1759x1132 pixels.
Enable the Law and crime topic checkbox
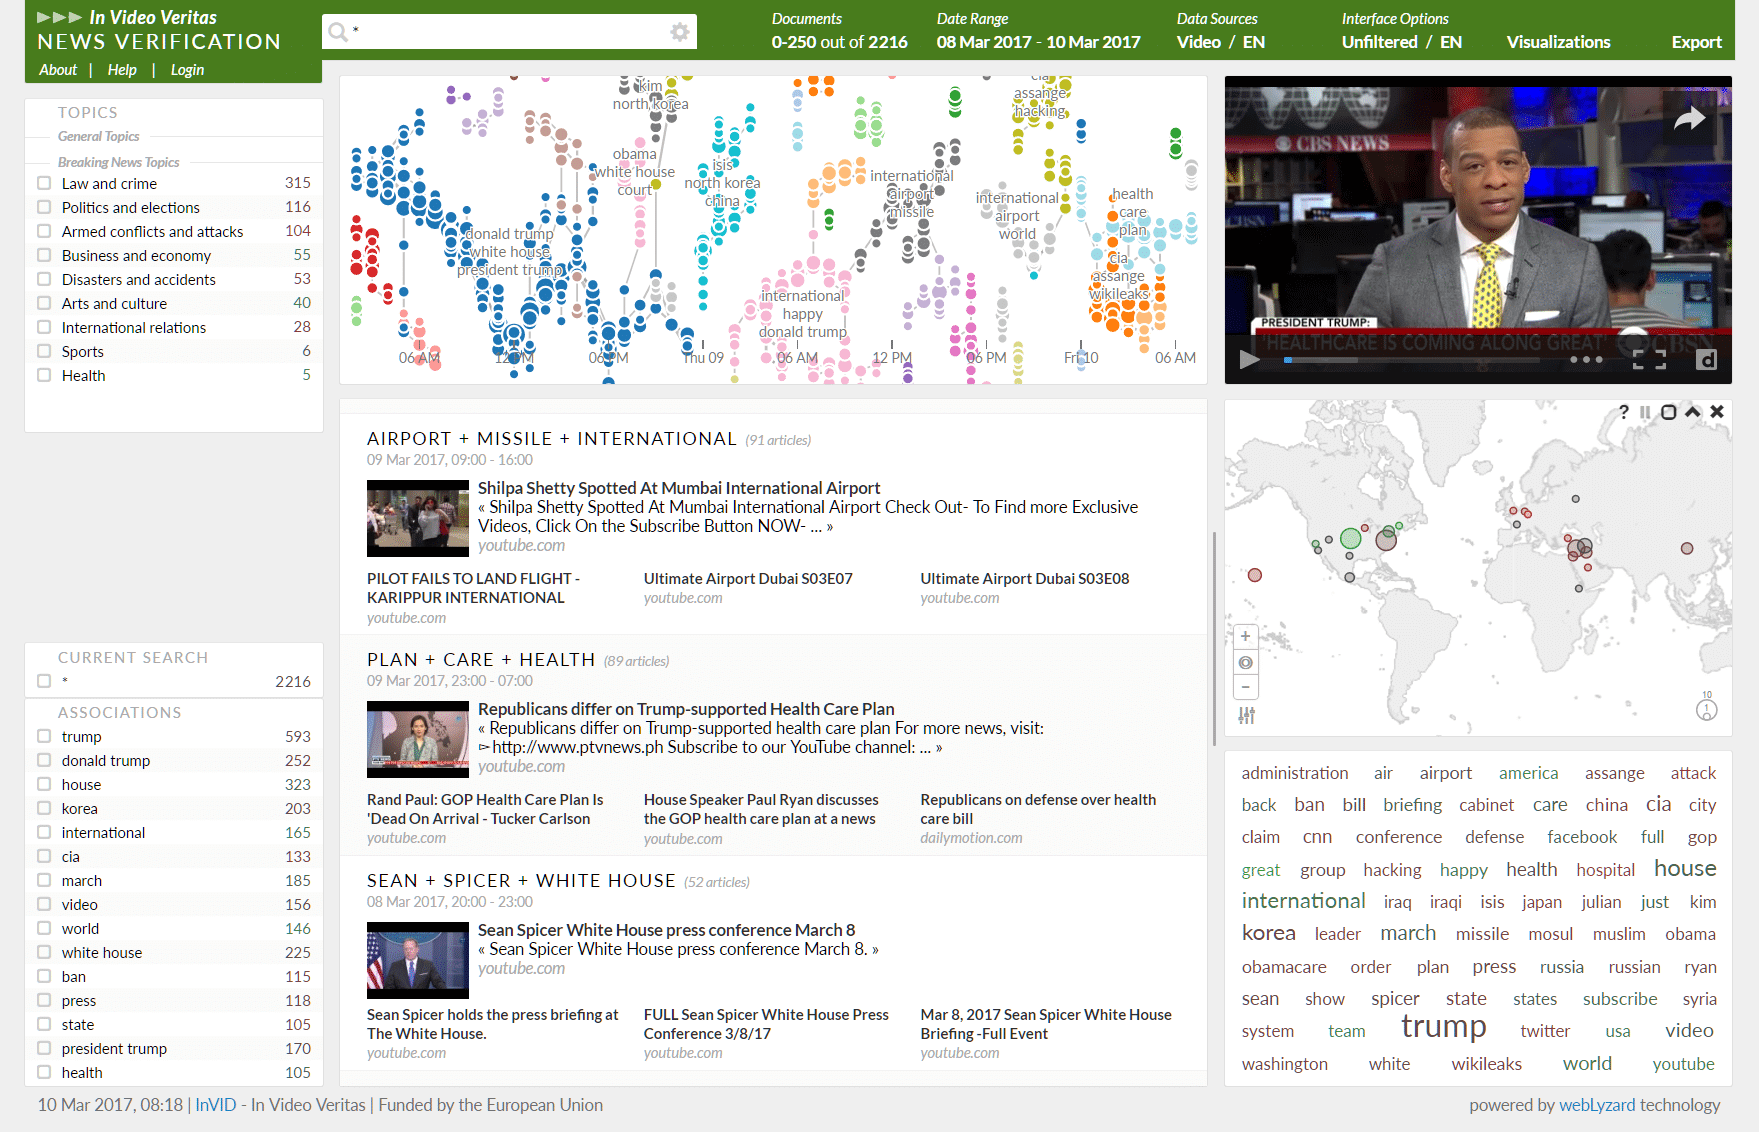44,183
